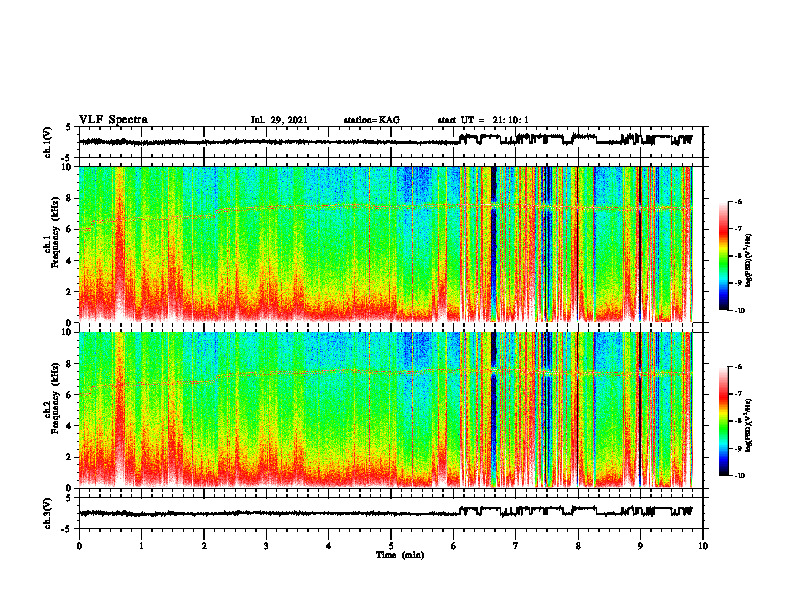Click the "-6" label on ch.1 color bar
The image size is (792, 612).
tap(738, 201)
